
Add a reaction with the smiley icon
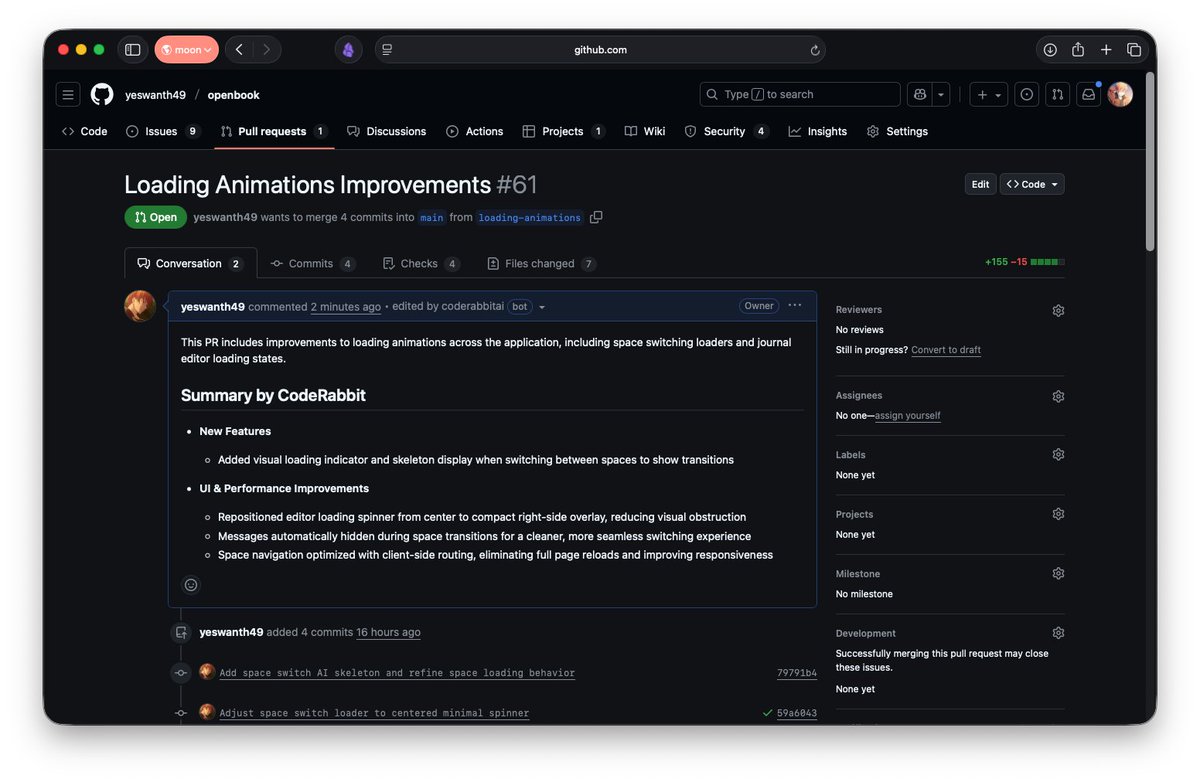pyautogui.click(x=191, y=585)
